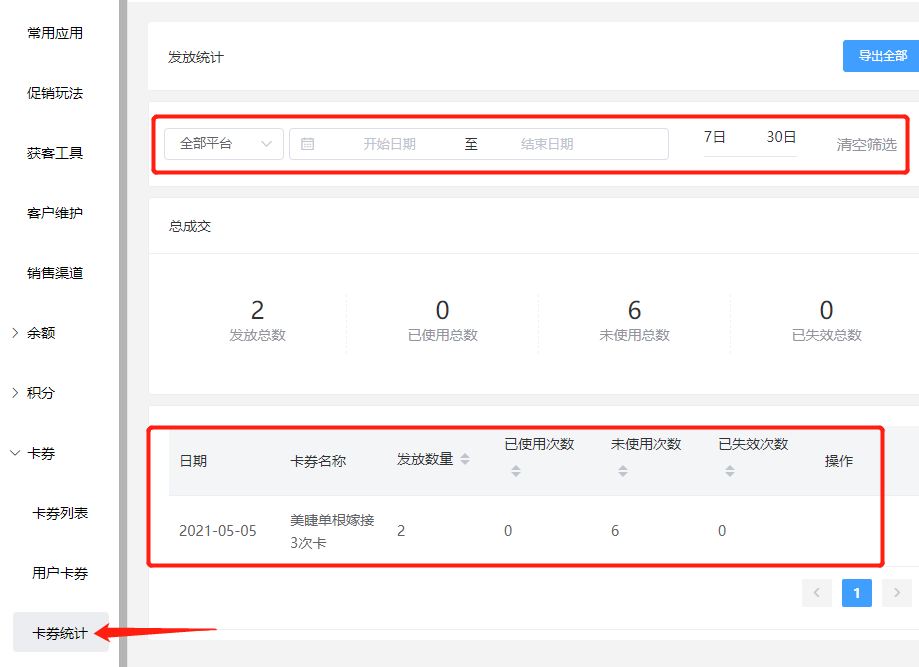Select page 1 in pagination
Image resolution: width=919 pixels, height=667 pixels.
[856, 593]
